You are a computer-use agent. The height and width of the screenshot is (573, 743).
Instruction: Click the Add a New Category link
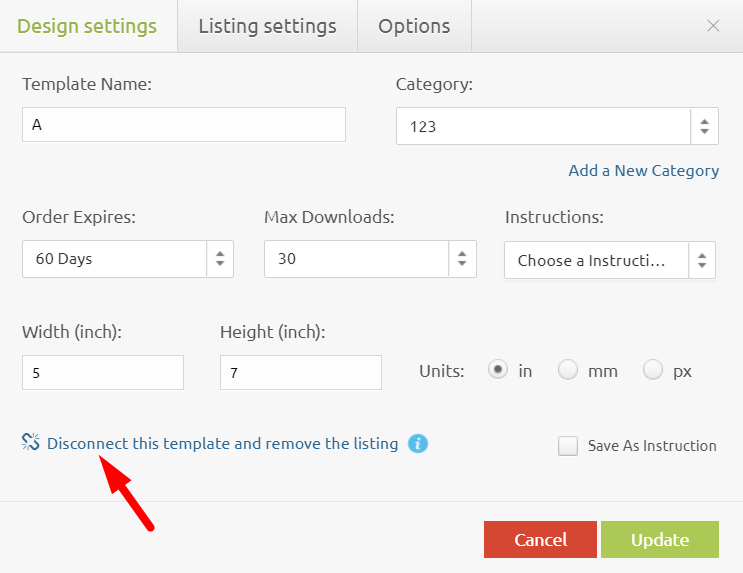643,170
